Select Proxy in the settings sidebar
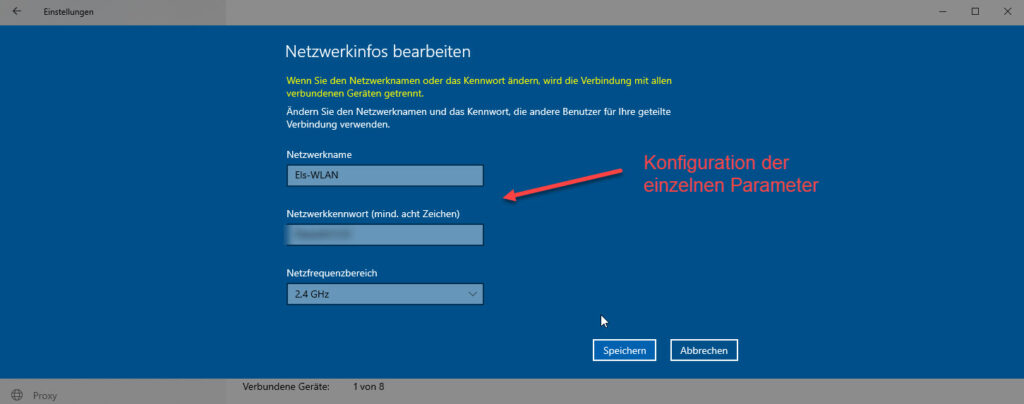The width and height of the screenshot is (1024, 404). (45, 395)
